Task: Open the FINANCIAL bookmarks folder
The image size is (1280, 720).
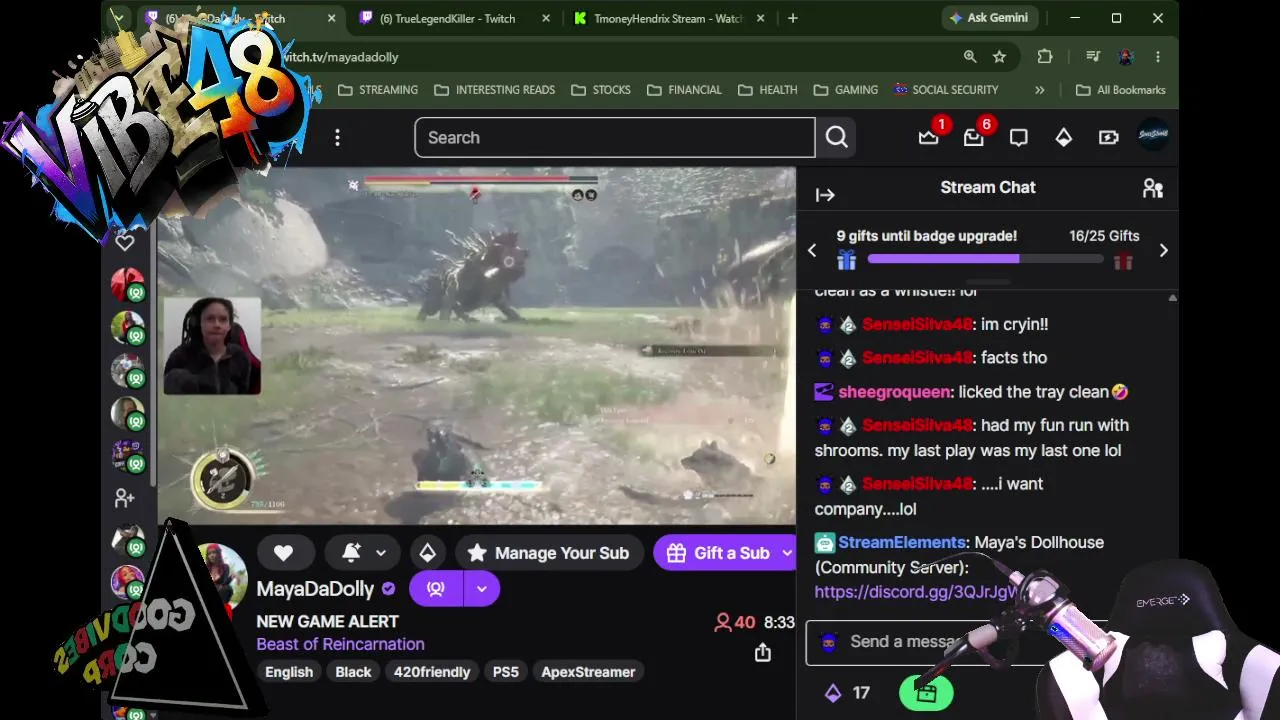Action: (x=684, y=90)
